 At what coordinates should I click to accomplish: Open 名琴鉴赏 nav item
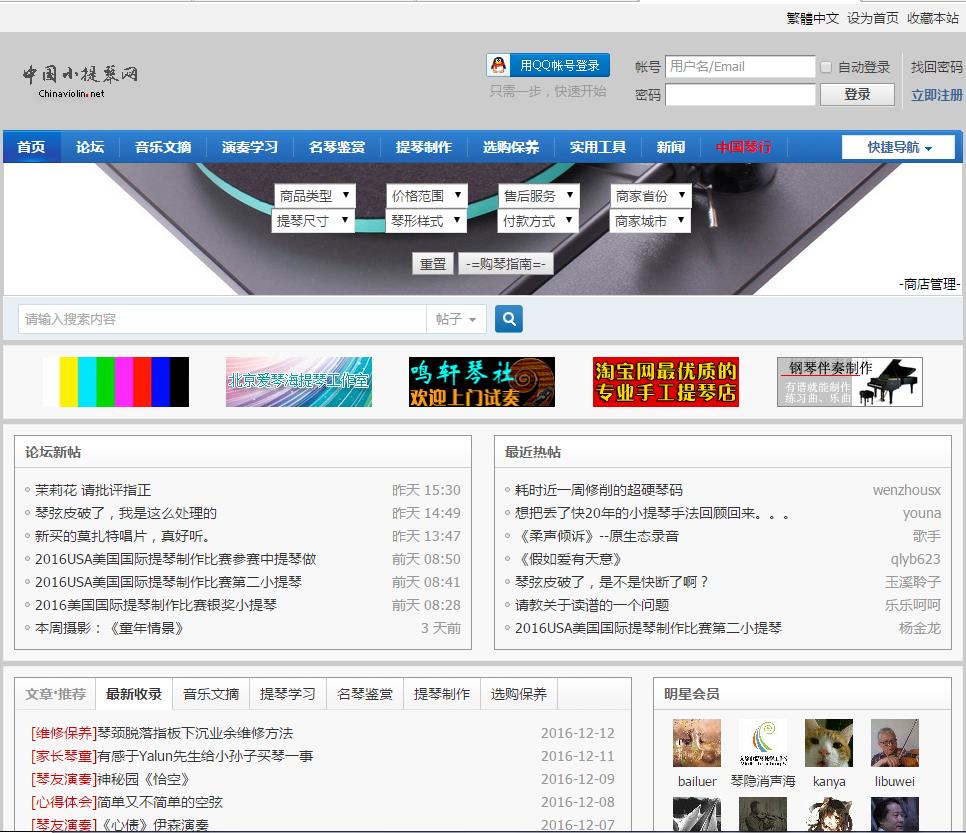337,147
